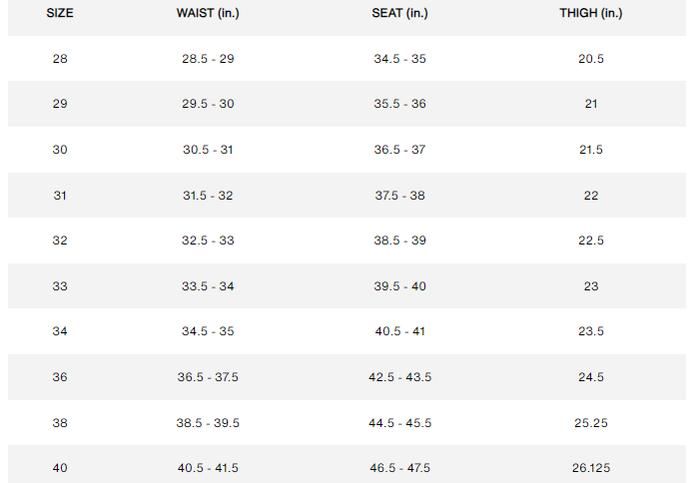
Task: Click the THIGH (in.) column header
Action: [591, 13]
